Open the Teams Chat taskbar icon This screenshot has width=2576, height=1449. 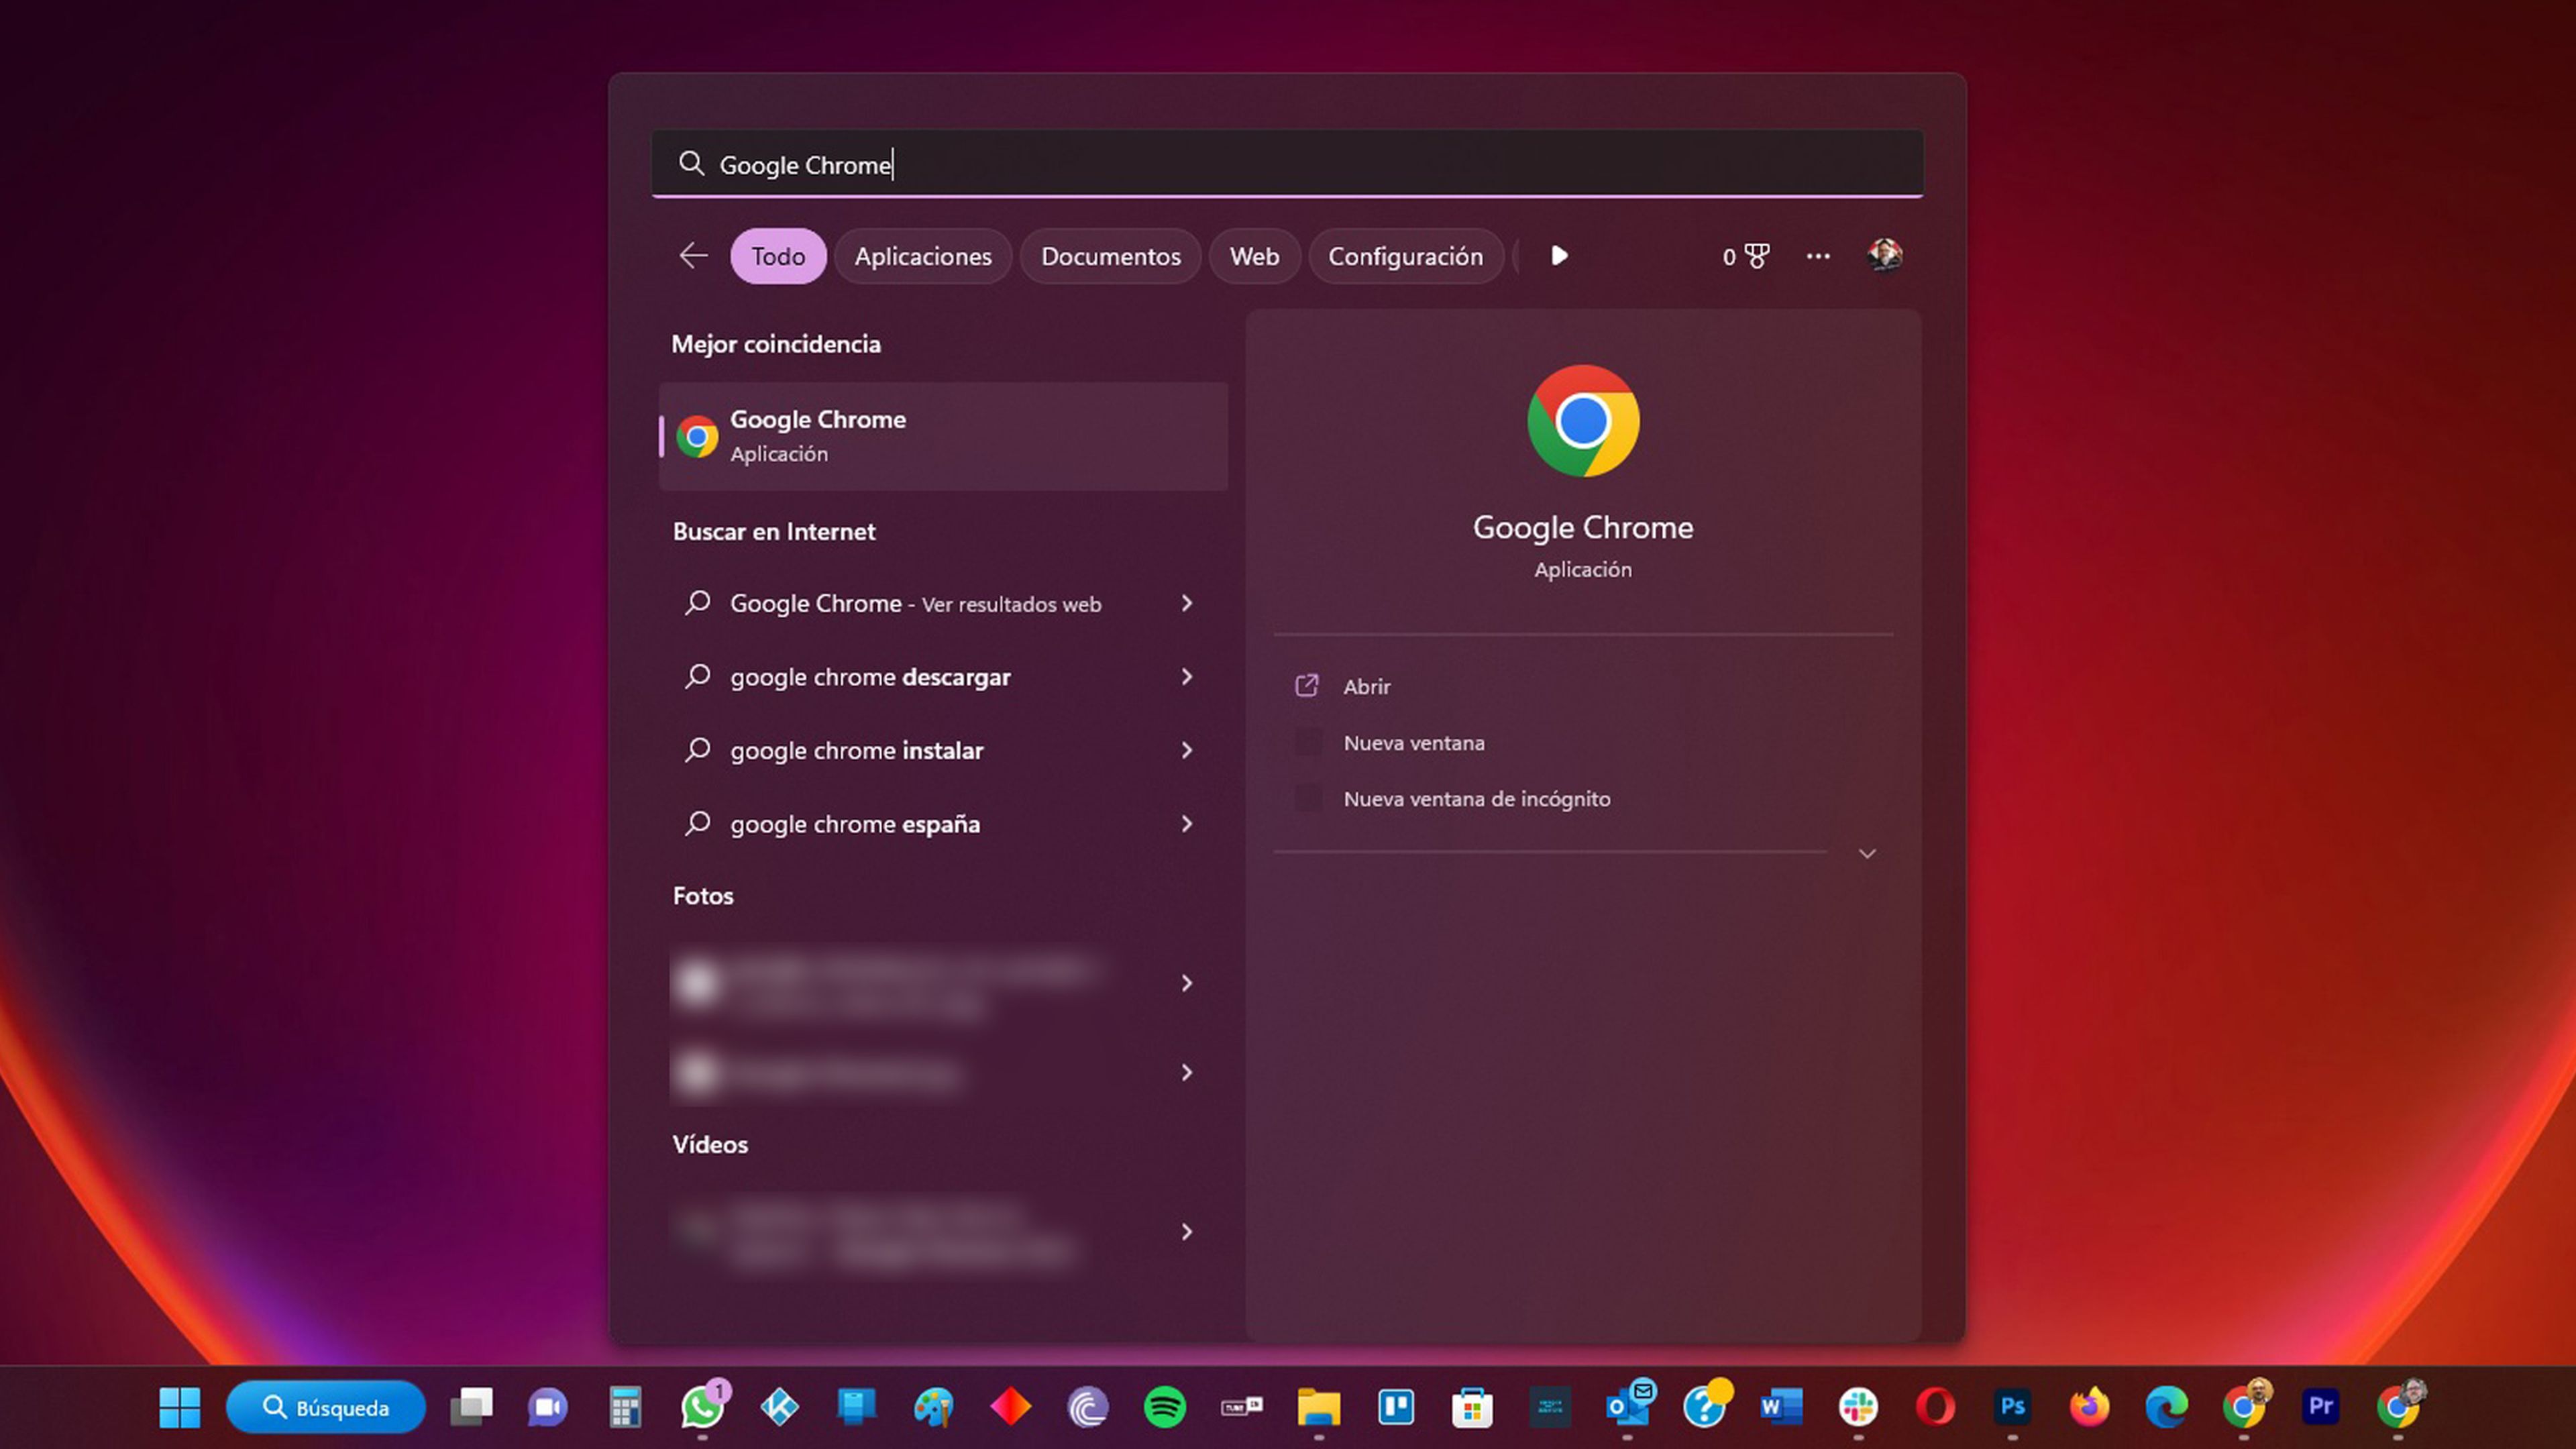point(548,1407)
